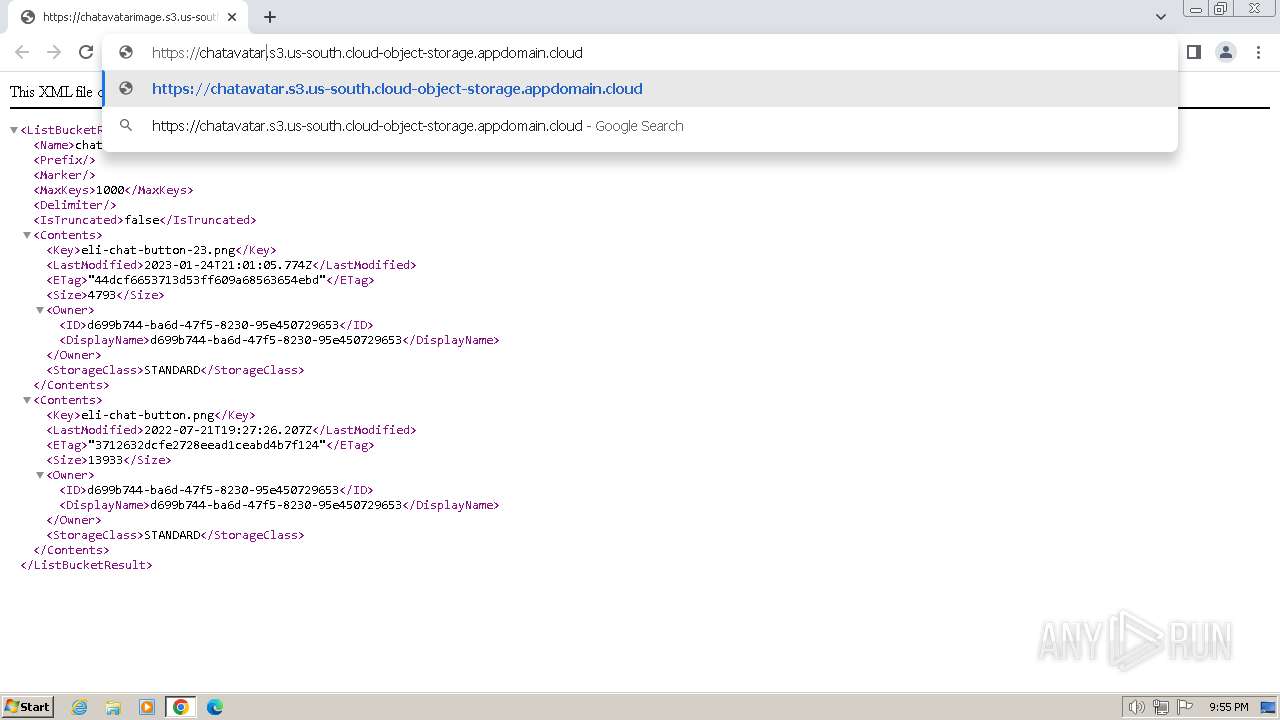Collapse the Owner node under eli-chat-button.png

coord(40,475)
